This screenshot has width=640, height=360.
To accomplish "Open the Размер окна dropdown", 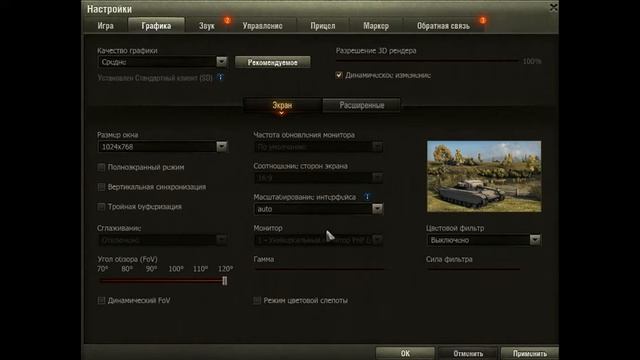I will (x=162, y=147).
